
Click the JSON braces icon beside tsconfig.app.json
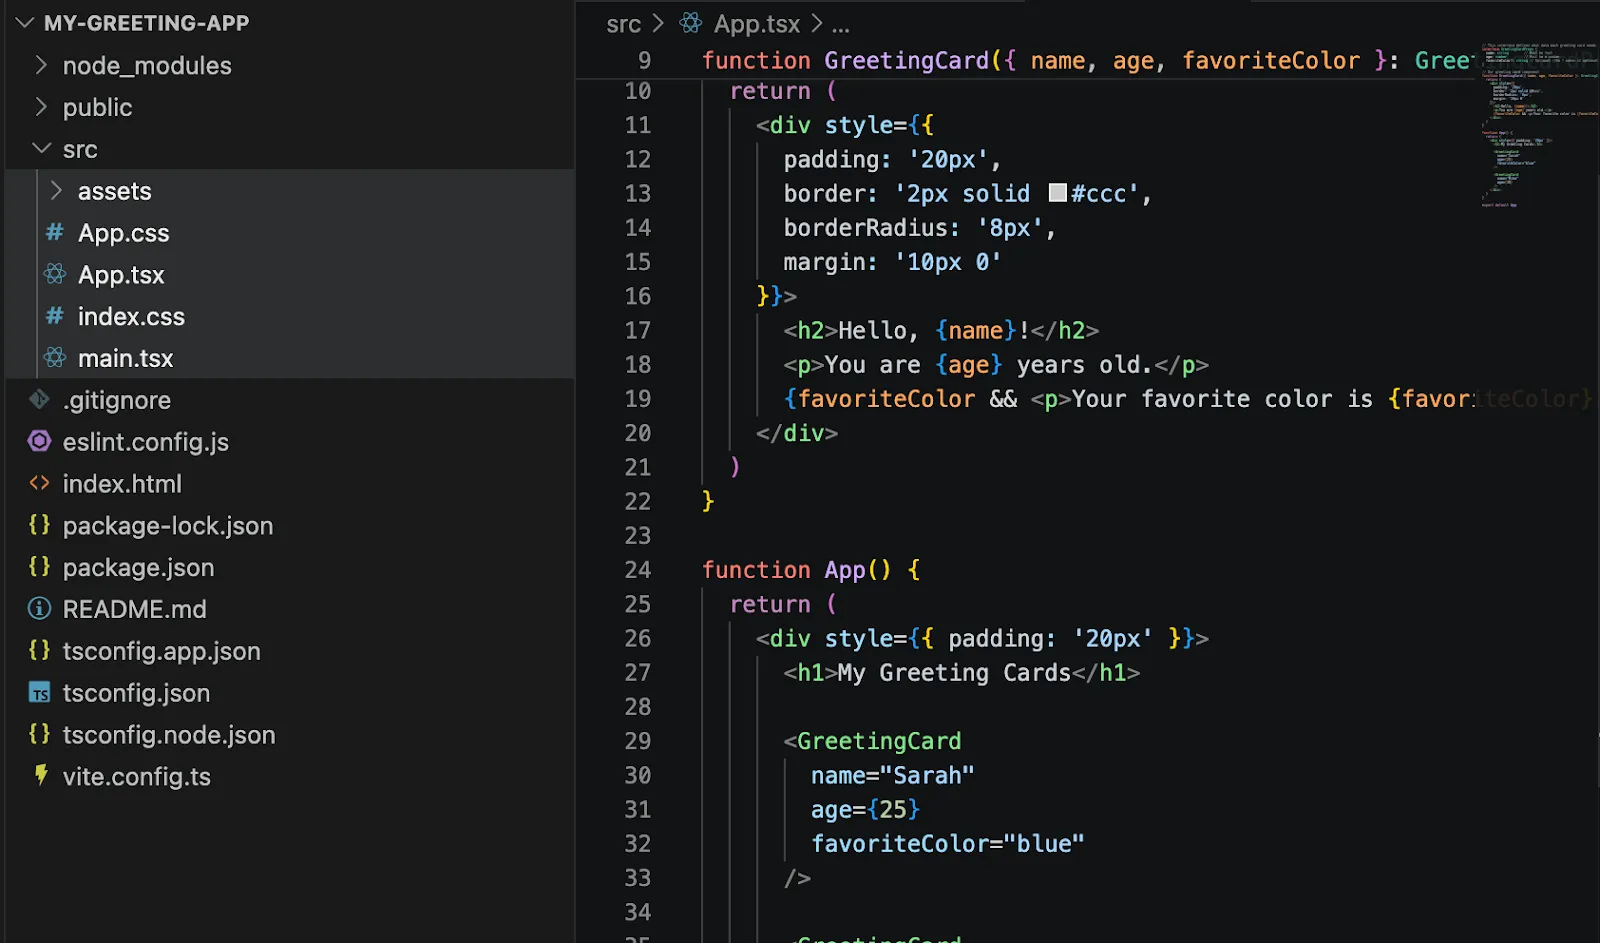(x=39, y=650)
